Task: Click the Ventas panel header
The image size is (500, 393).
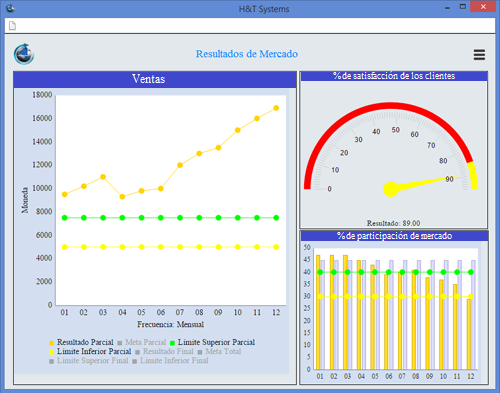Action: click(x=155, y=79)
